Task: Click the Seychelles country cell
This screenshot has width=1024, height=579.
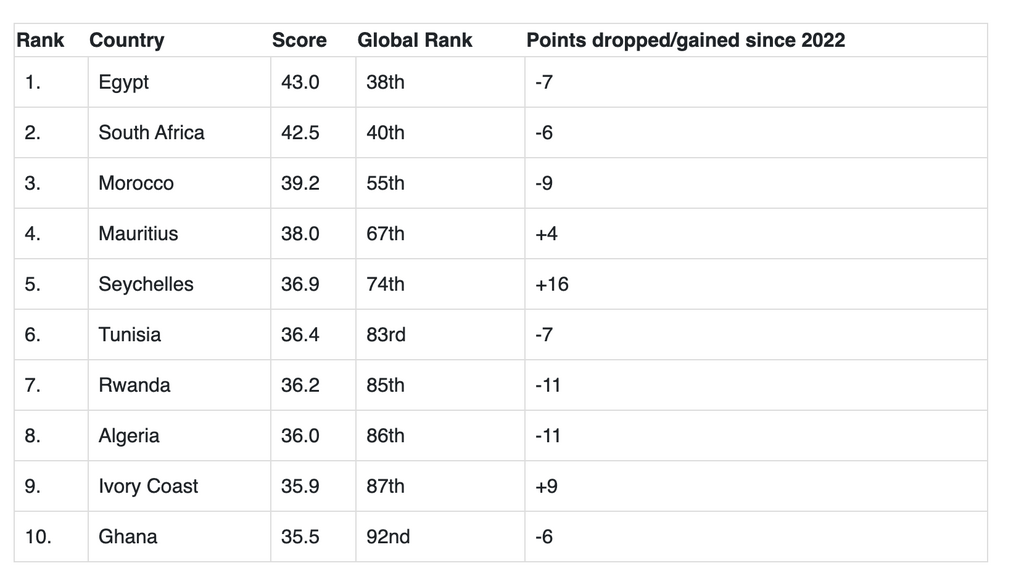Action: point(146,284)
